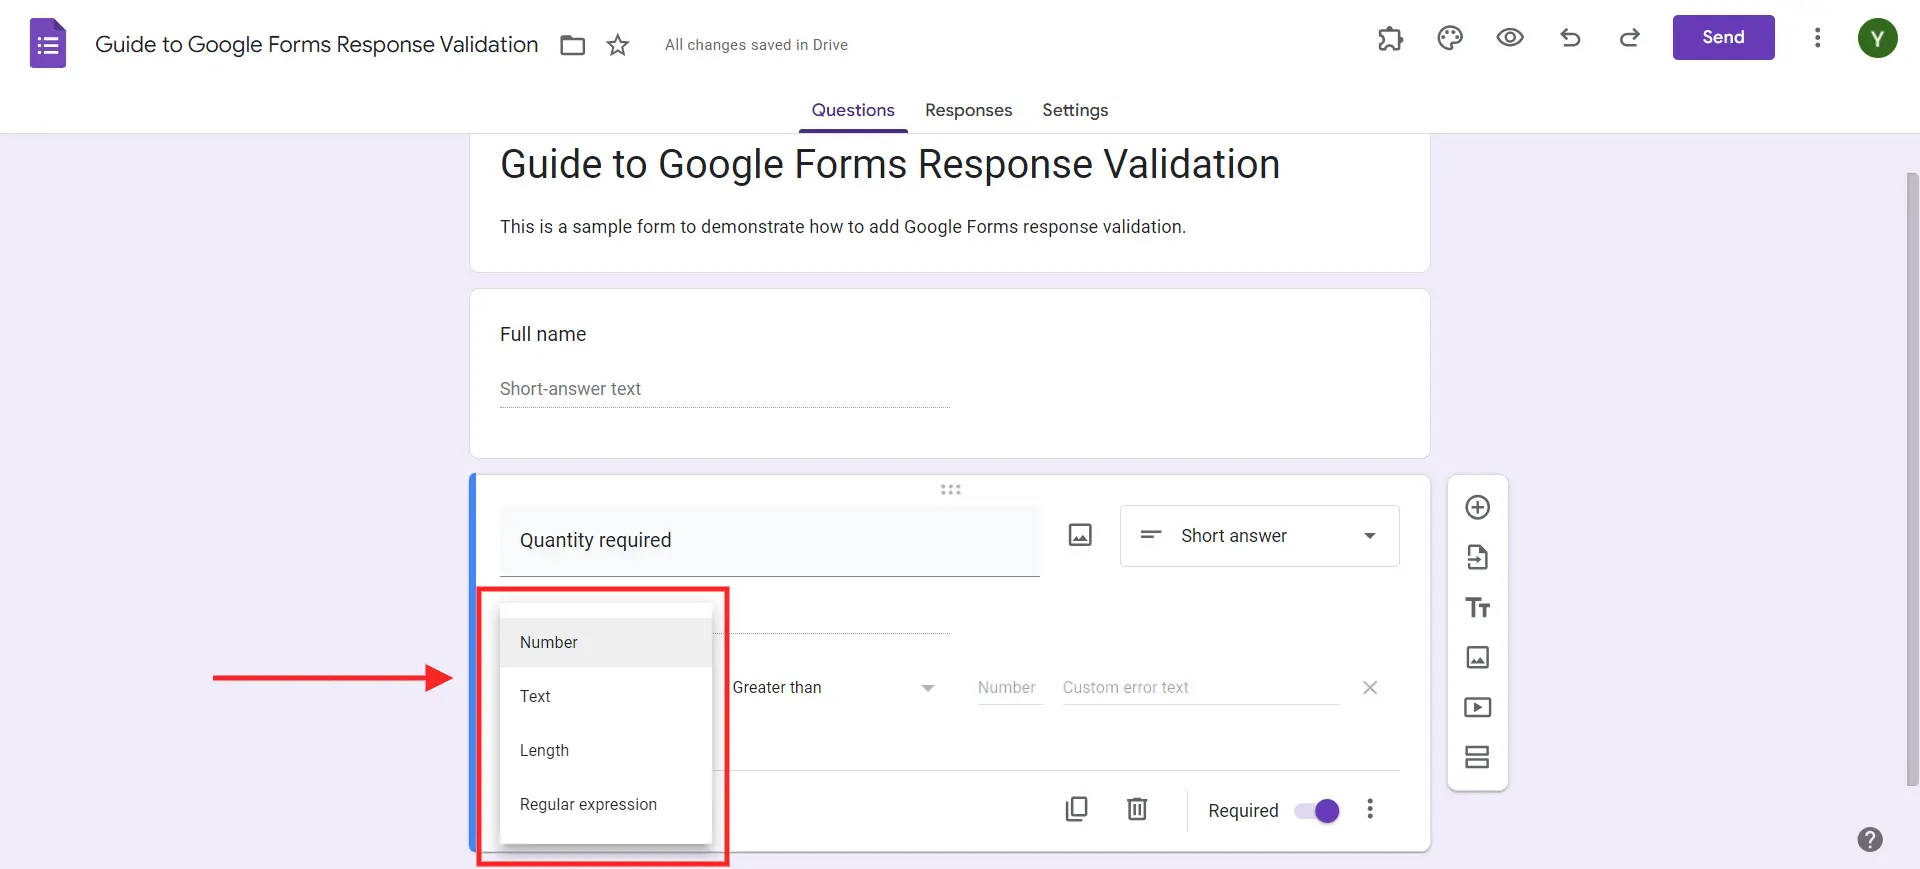1920x869 pixels.
Task: Open the Google account avatar
Action: [x=1877, y=39]
